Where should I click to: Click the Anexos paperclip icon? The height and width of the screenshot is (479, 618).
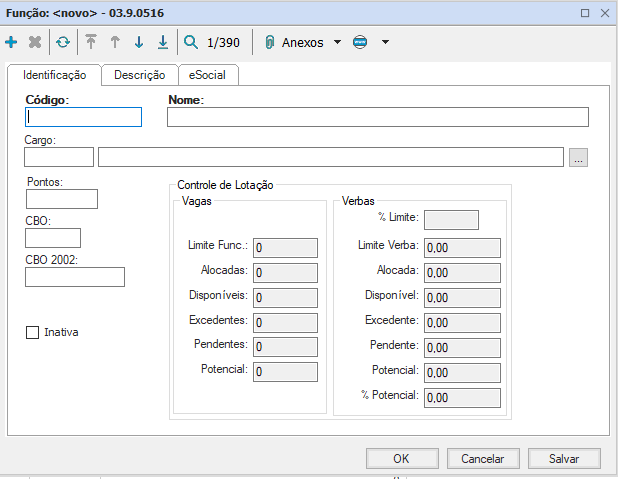coord(269,43)
